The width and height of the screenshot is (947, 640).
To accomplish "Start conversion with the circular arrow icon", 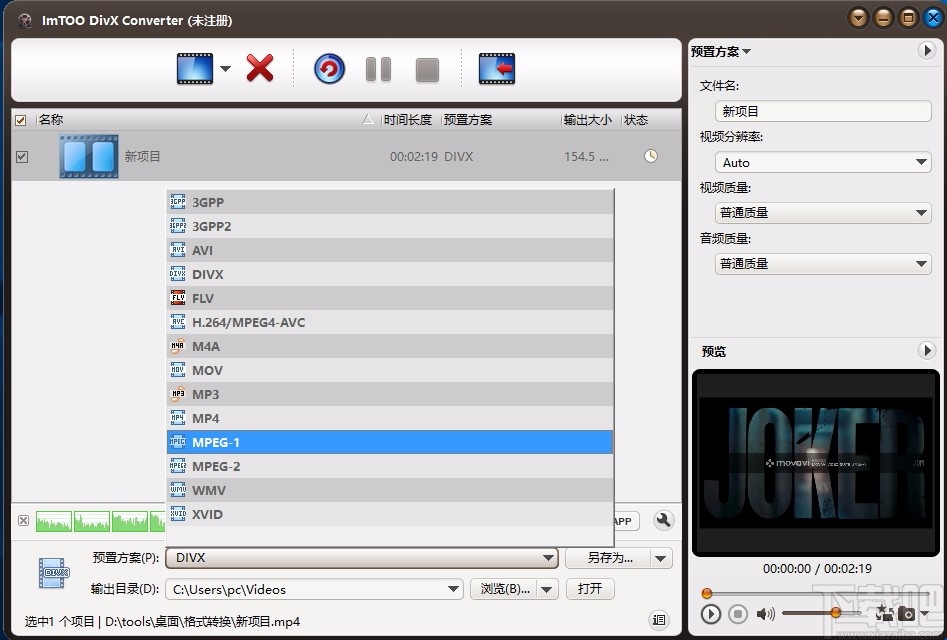I will [328, 69].
